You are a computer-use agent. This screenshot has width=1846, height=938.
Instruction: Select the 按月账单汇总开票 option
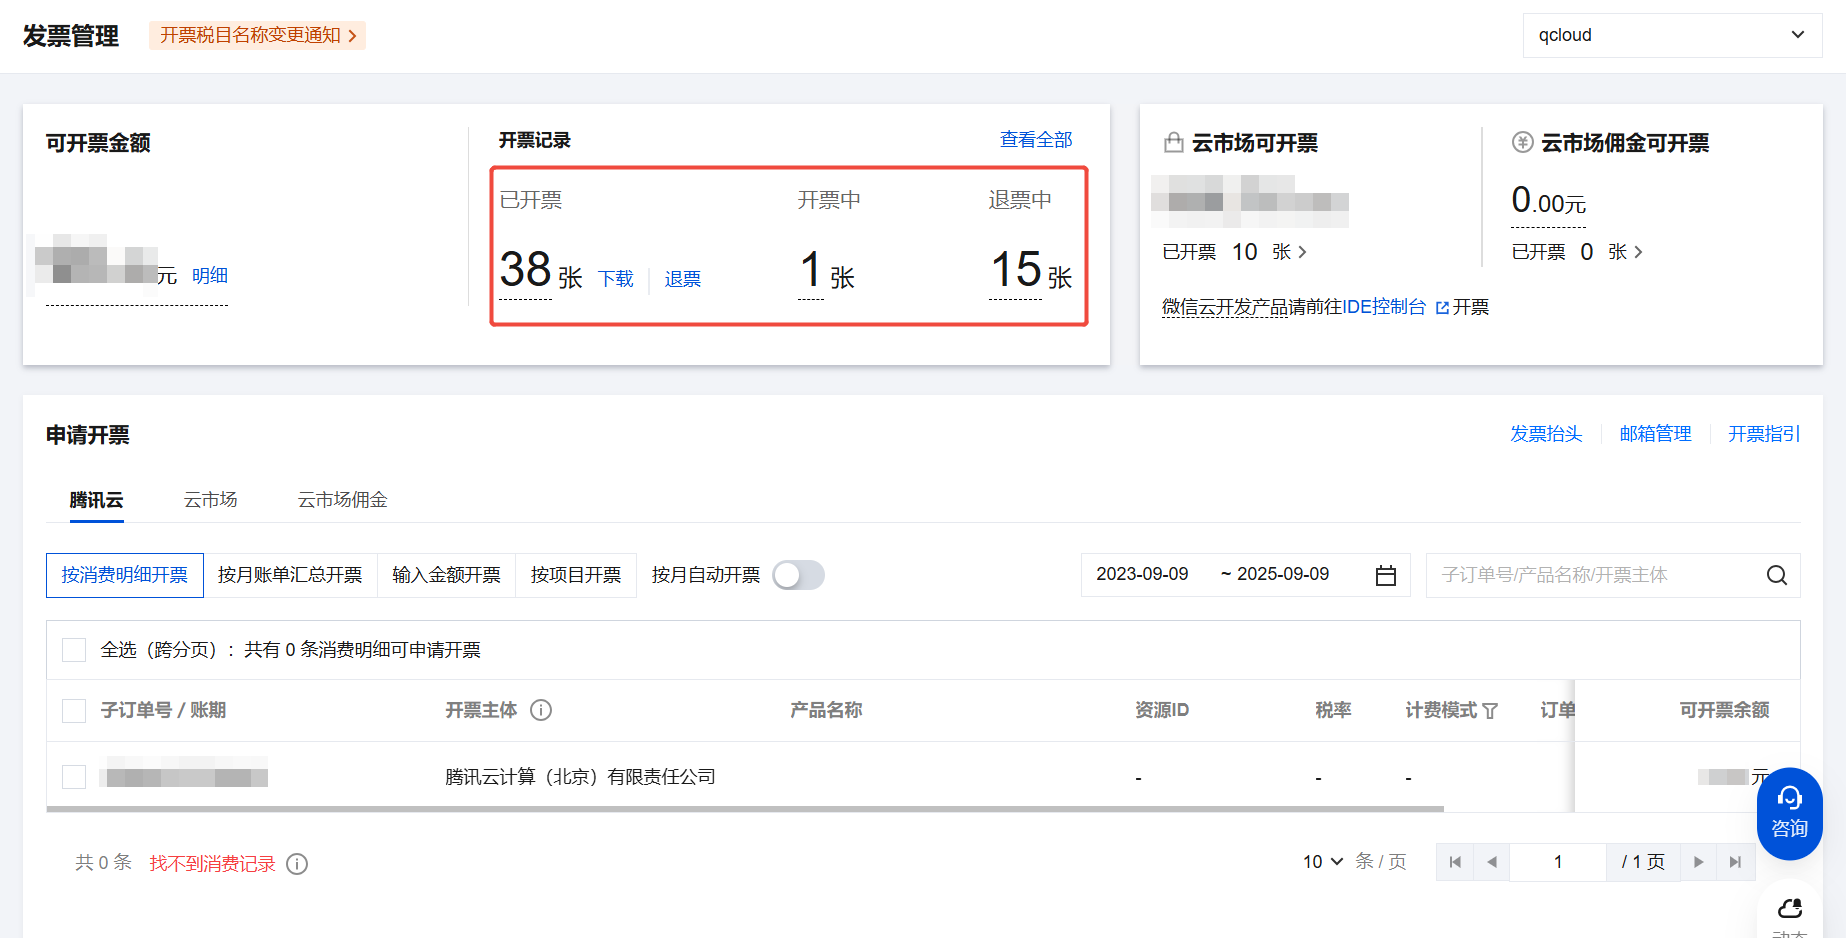pyautogui.click(x=290, y=575)
